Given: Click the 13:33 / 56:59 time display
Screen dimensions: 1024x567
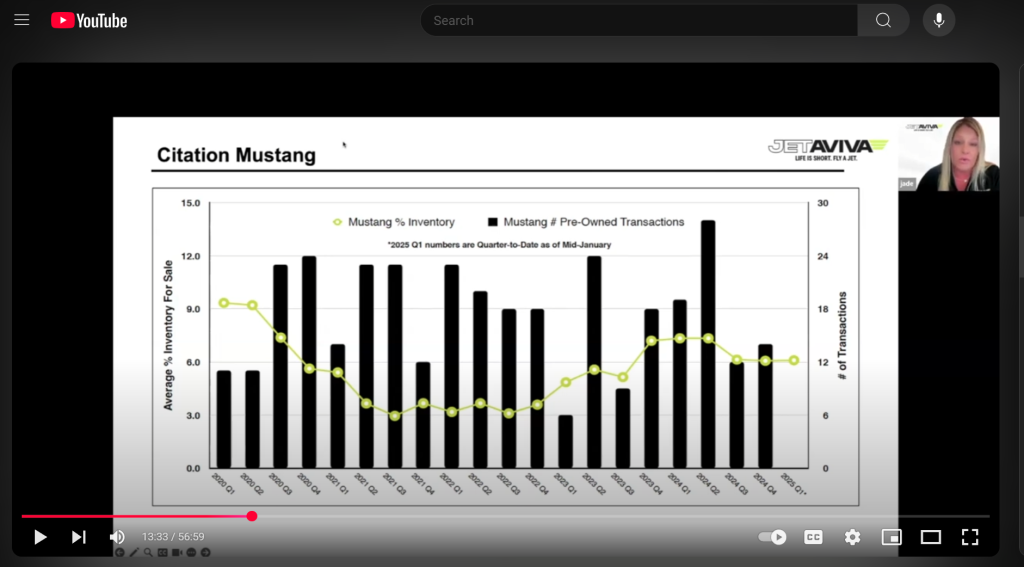Looking at the screenshot, I should pos(173,537).
